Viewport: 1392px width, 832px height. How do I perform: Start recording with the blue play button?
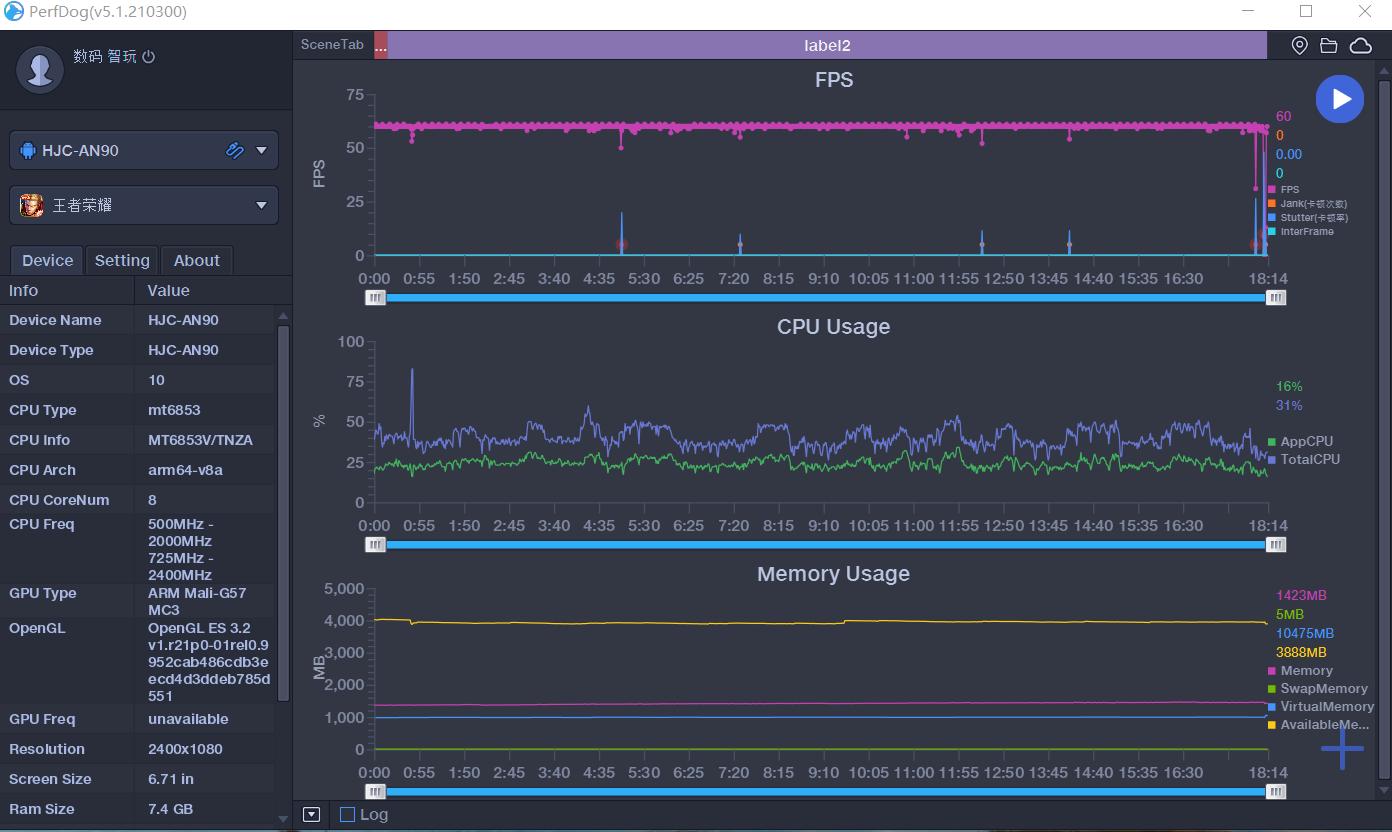[1340, 99]
